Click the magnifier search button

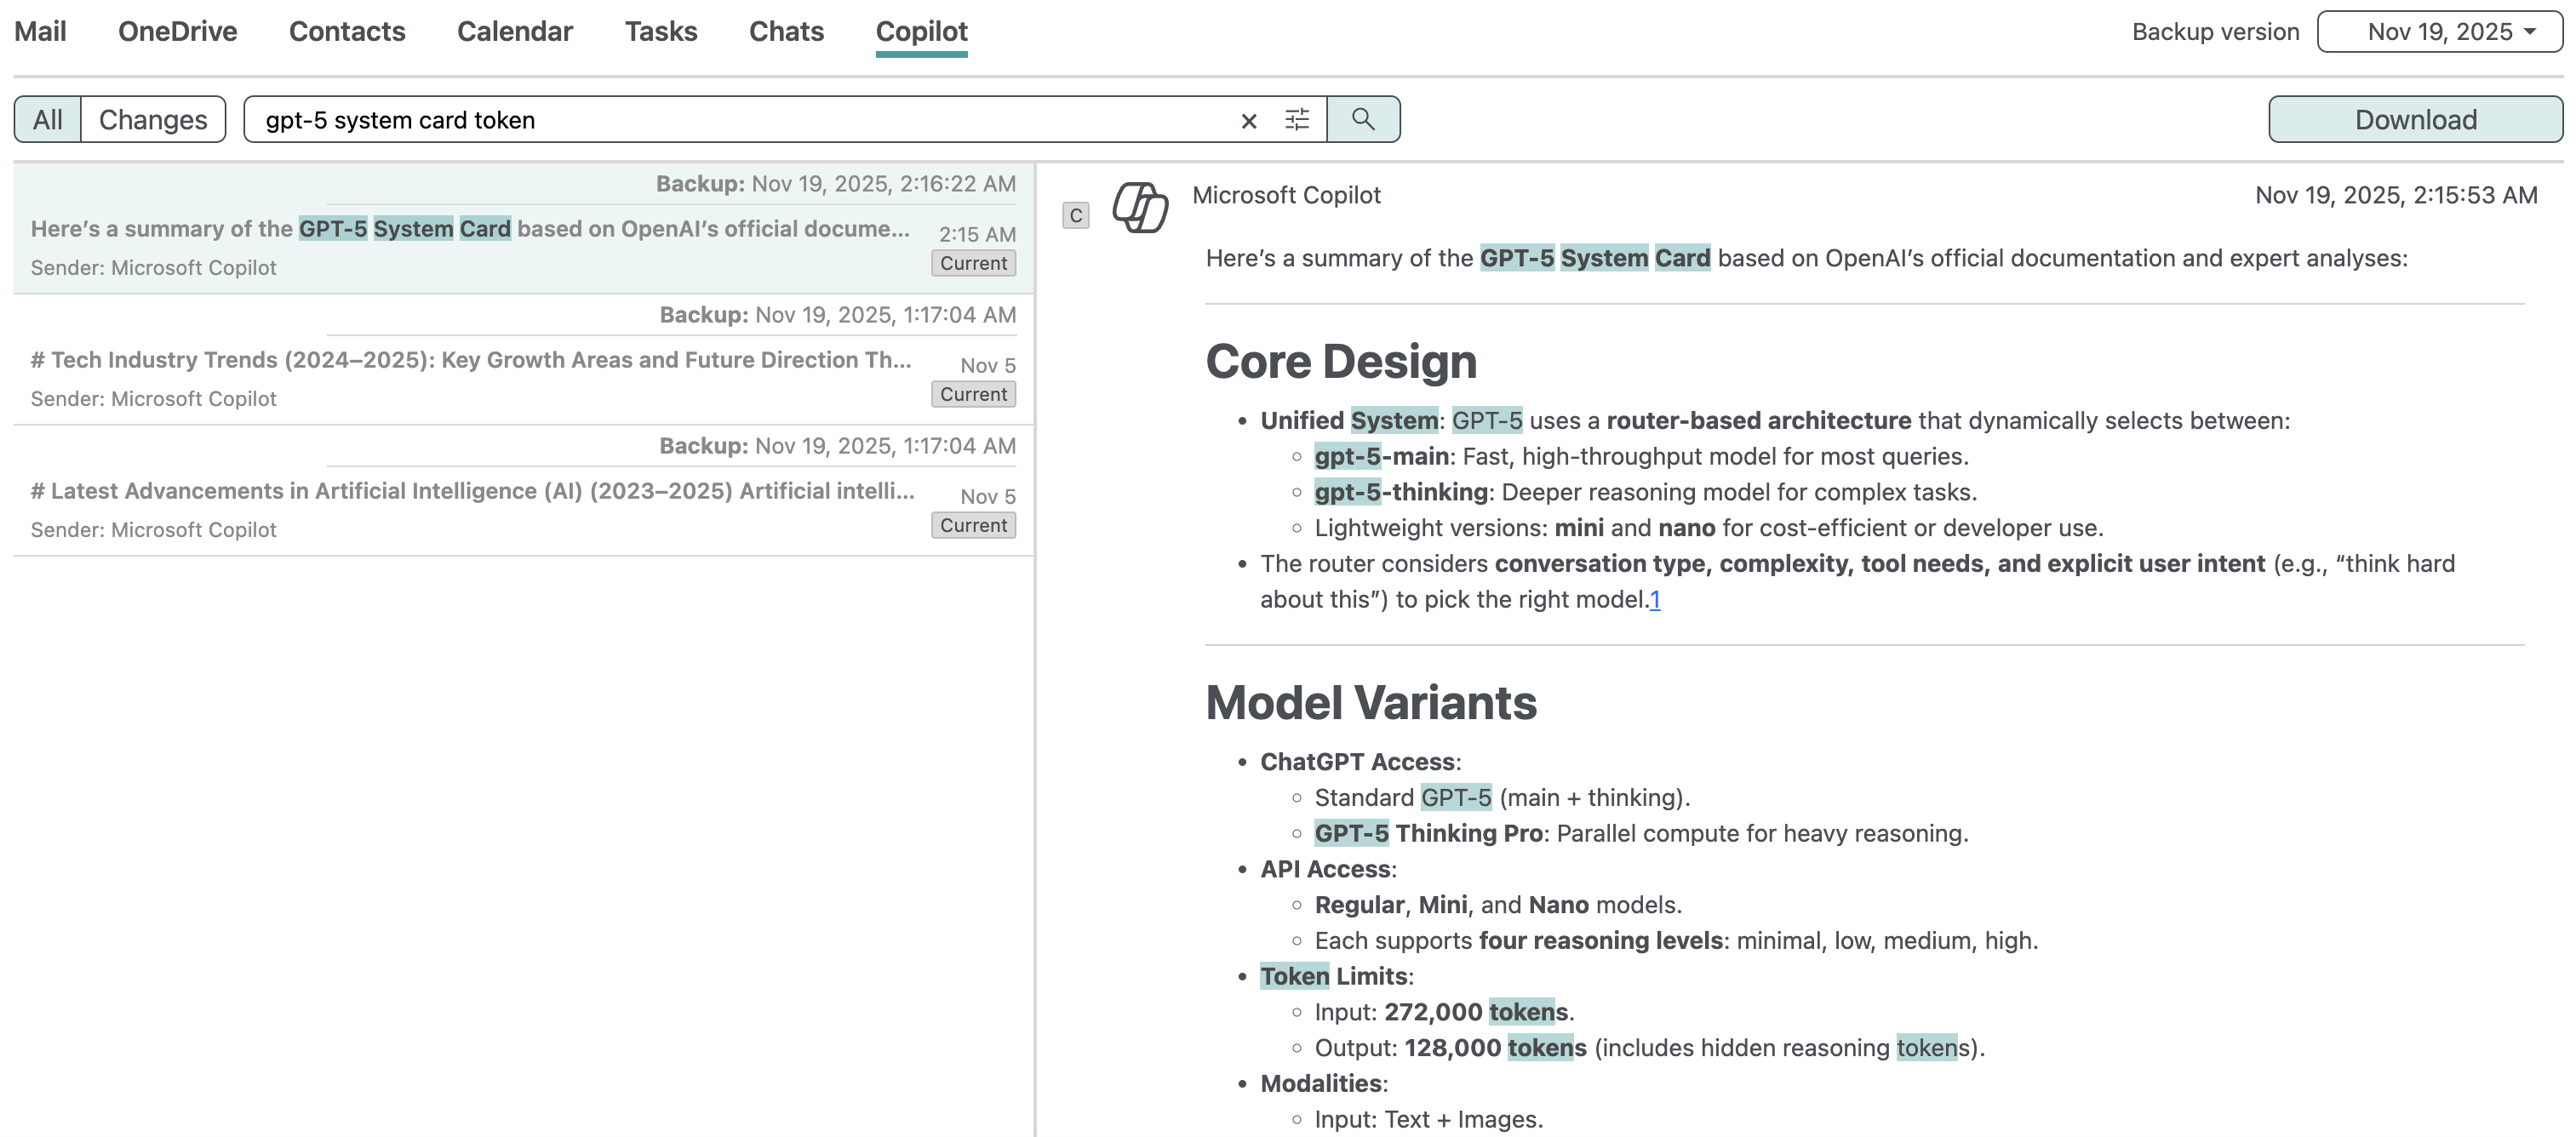pyautogui.click(x=1362, y=120)
